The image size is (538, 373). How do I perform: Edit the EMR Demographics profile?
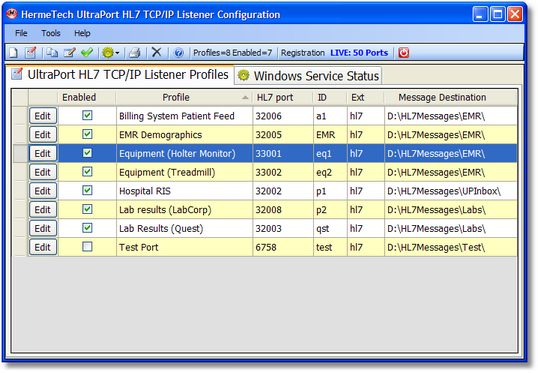[x=43, y=135]
